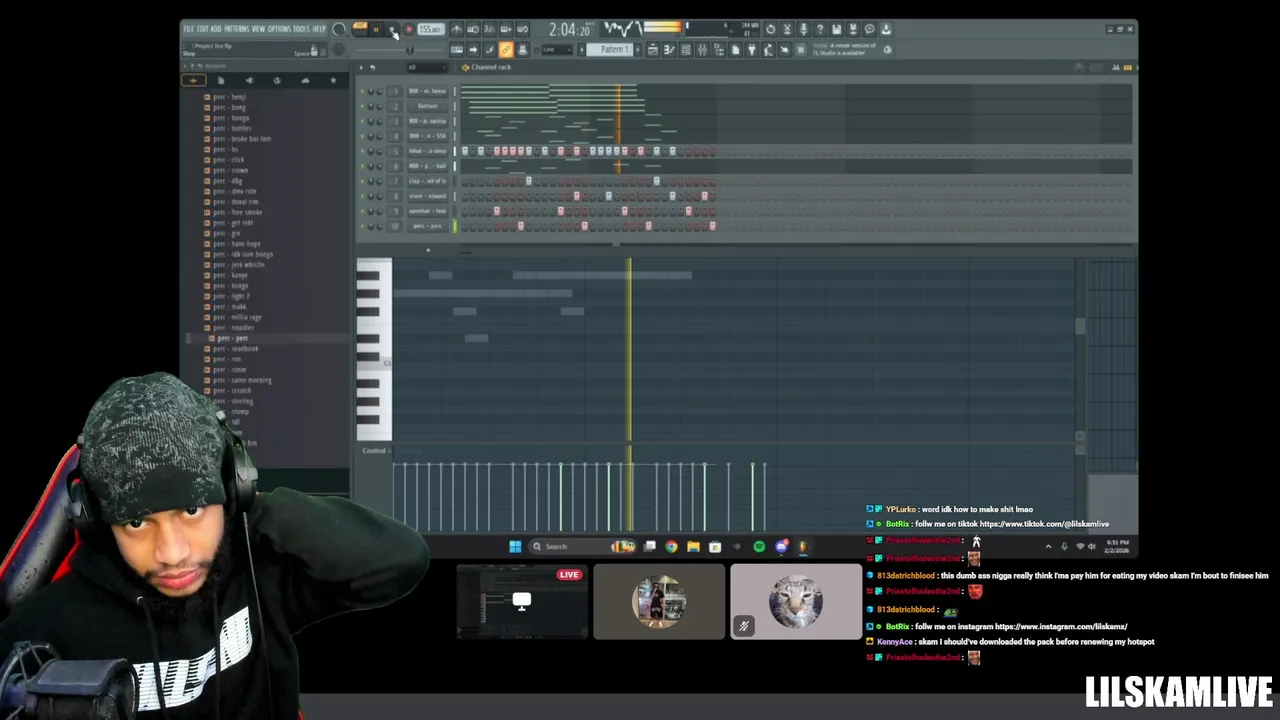This screenshot has width=1280, height=720.
Task: Open the VIEW menu
Action: pyautogui.click(x=259, y=29)
